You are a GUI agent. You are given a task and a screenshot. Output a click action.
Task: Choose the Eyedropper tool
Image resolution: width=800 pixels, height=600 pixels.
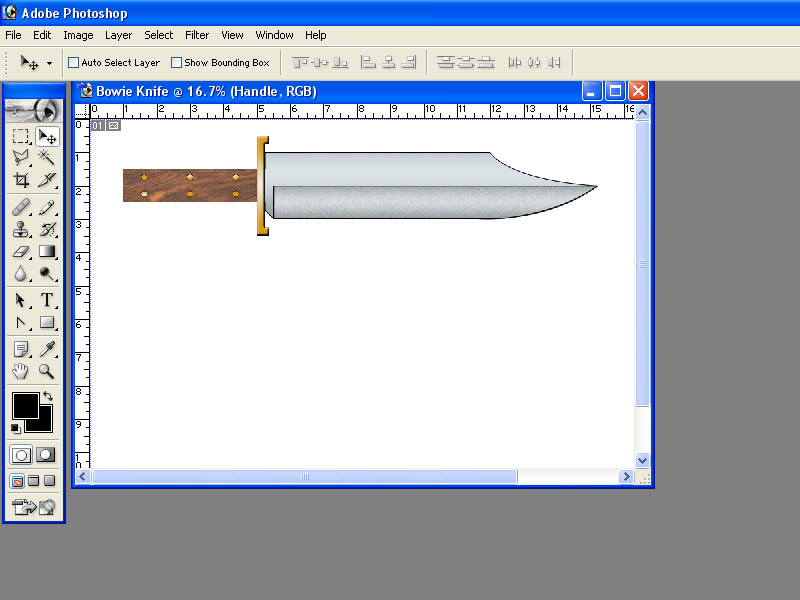[47, 349]
